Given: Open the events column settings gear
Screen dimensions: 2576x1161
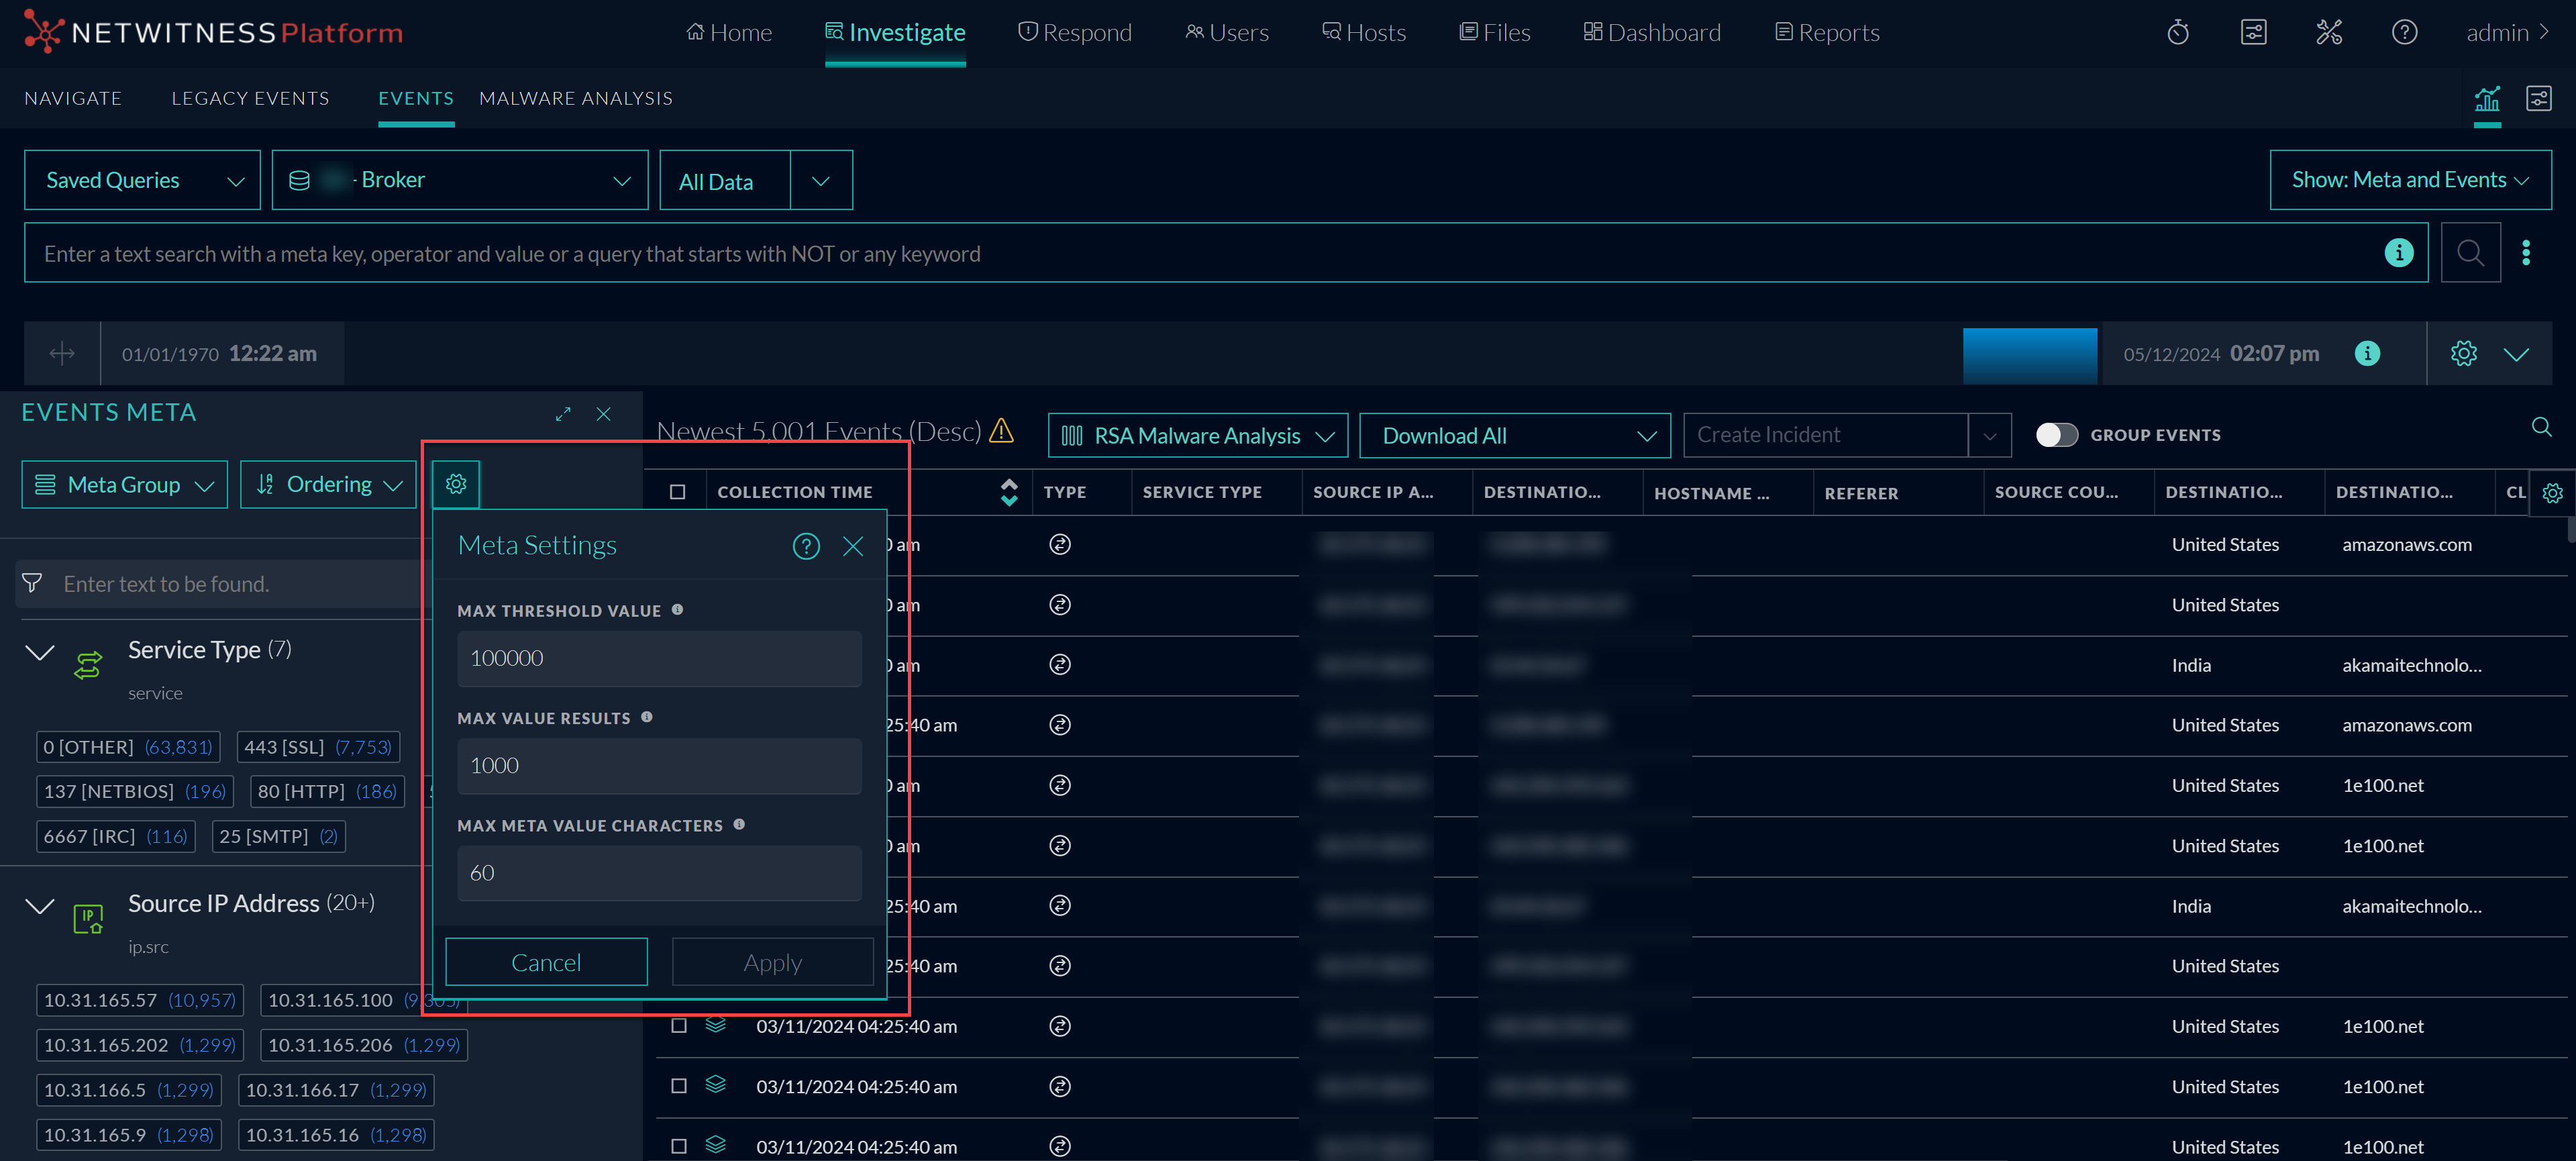Looking at the screenshot, I should 2552,493.
